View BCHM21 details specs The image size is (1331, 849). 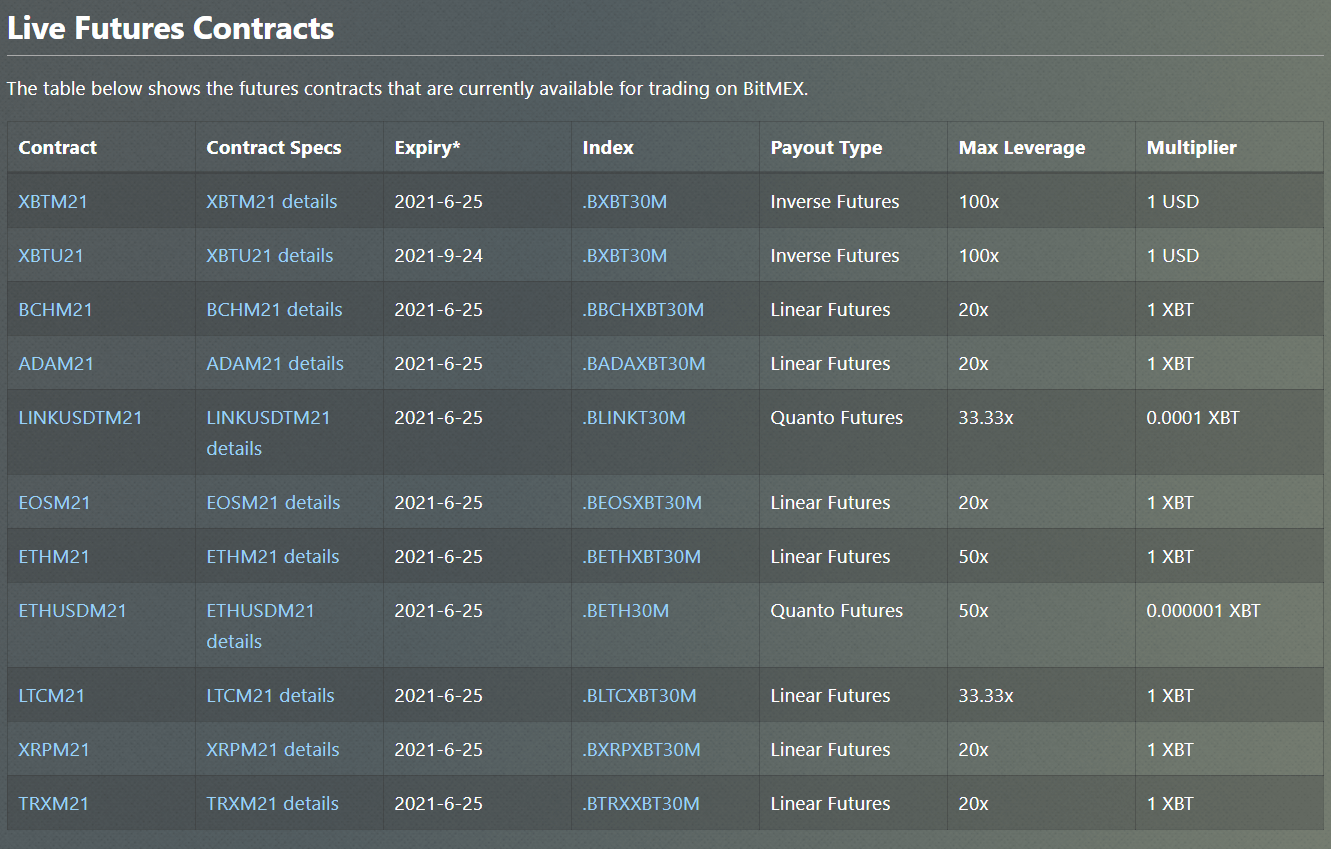point(274,310)
